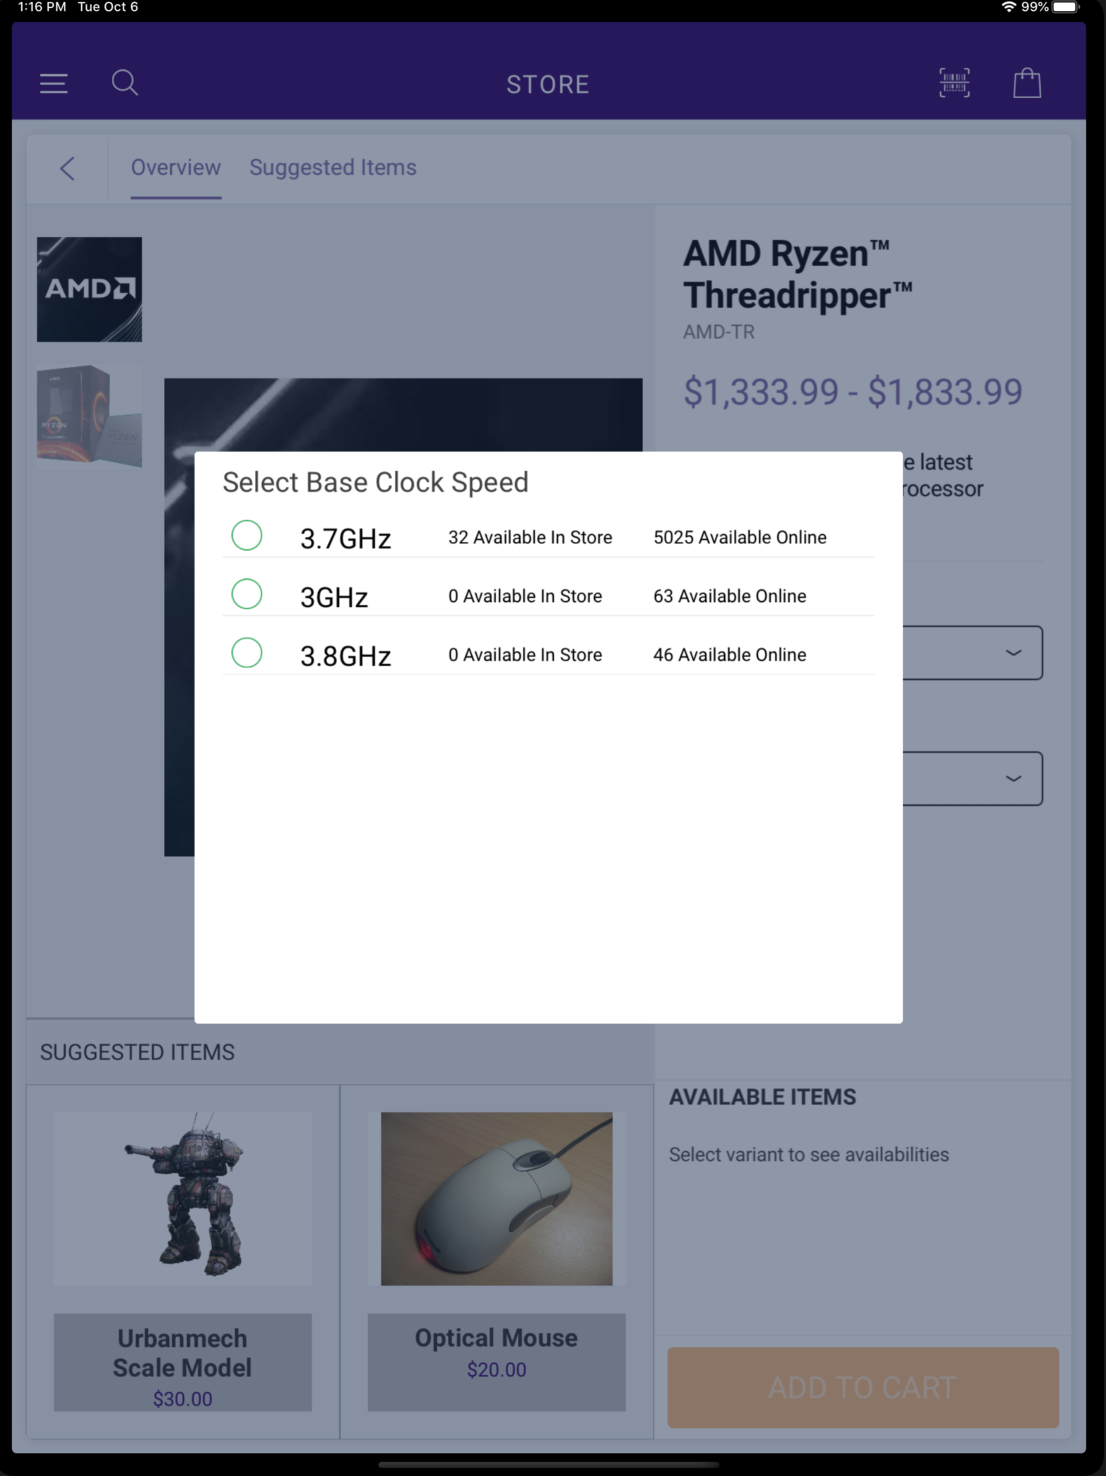Open the shopping bag cart icon
Screen dimensions: 1106x1476
[1027, 83]
